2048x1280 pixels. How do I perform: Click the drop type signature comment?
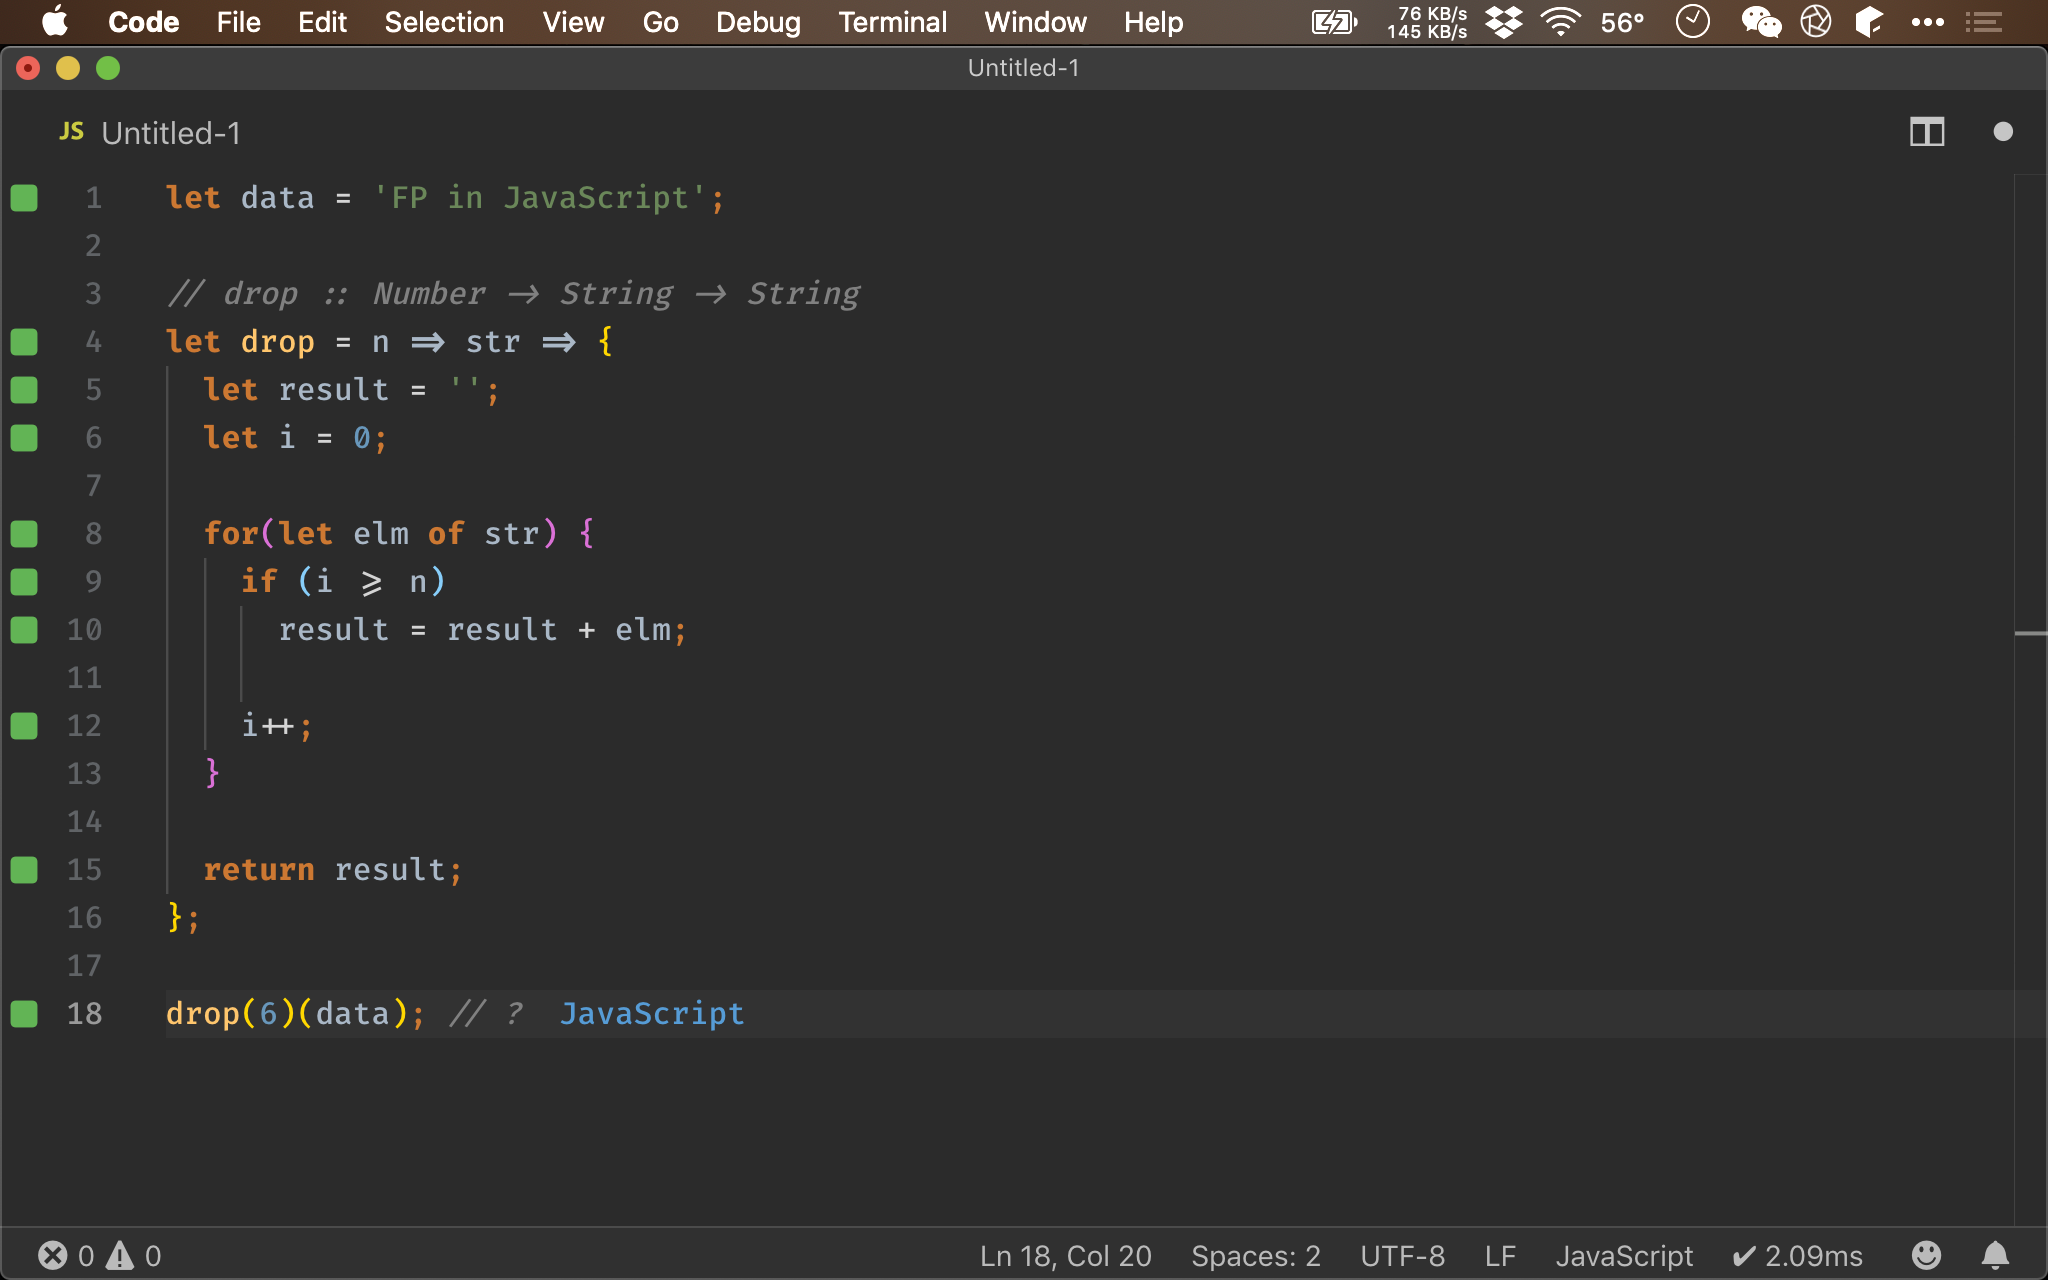(513, 294)
